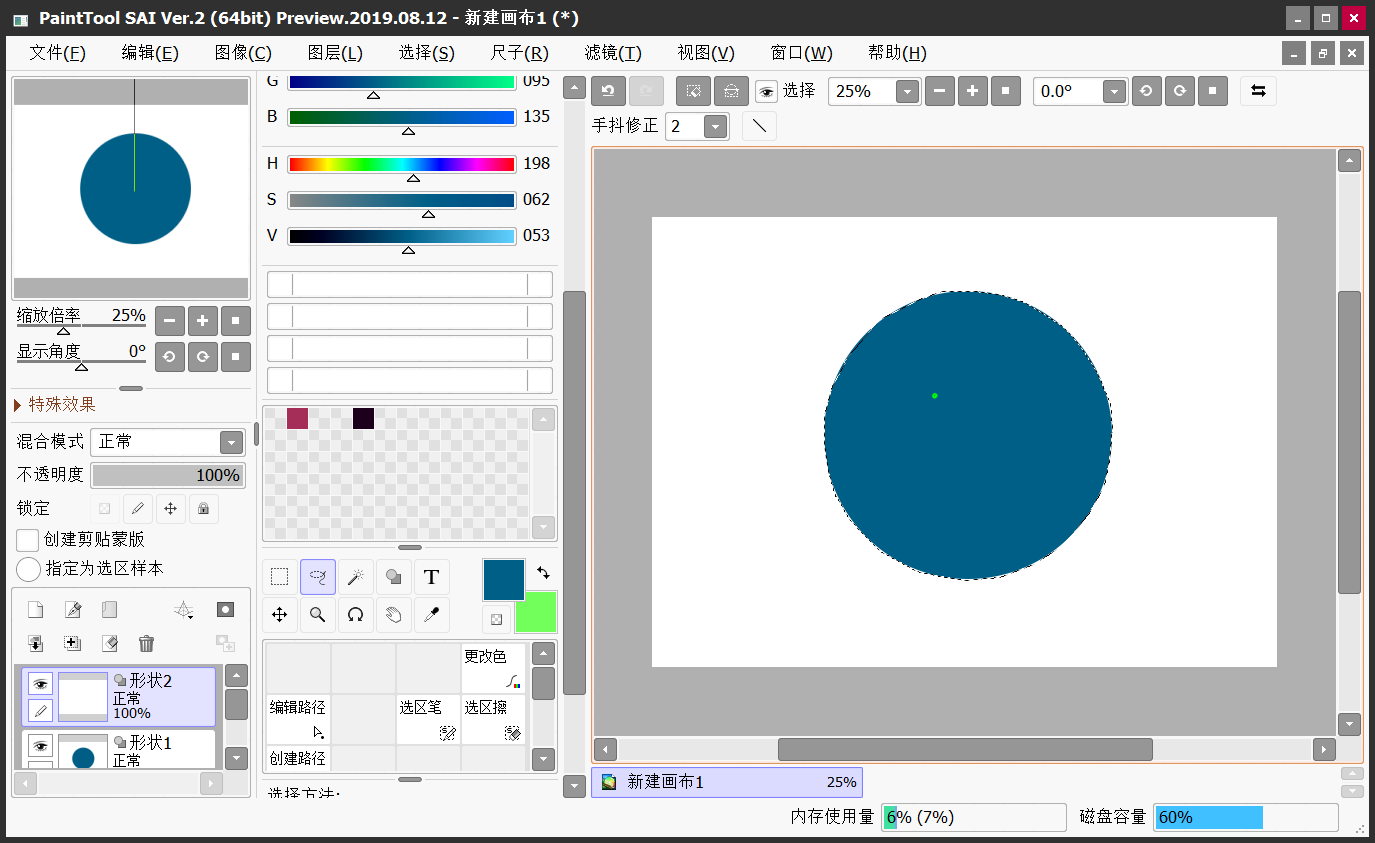Enable 创建剪贴蒙版 checkbox
The width and height of the screenshot is (1375, 843).
click(28, 540)
